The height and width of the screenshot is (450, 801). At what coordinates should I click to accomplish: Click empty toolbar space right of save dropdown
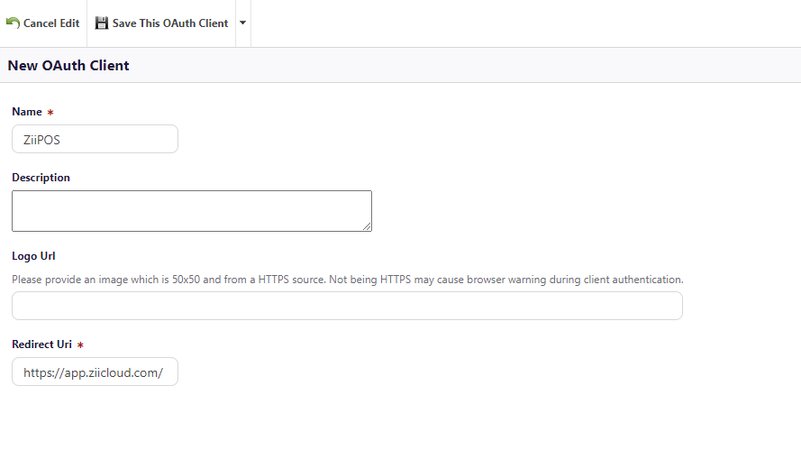[x=520, y=23]
